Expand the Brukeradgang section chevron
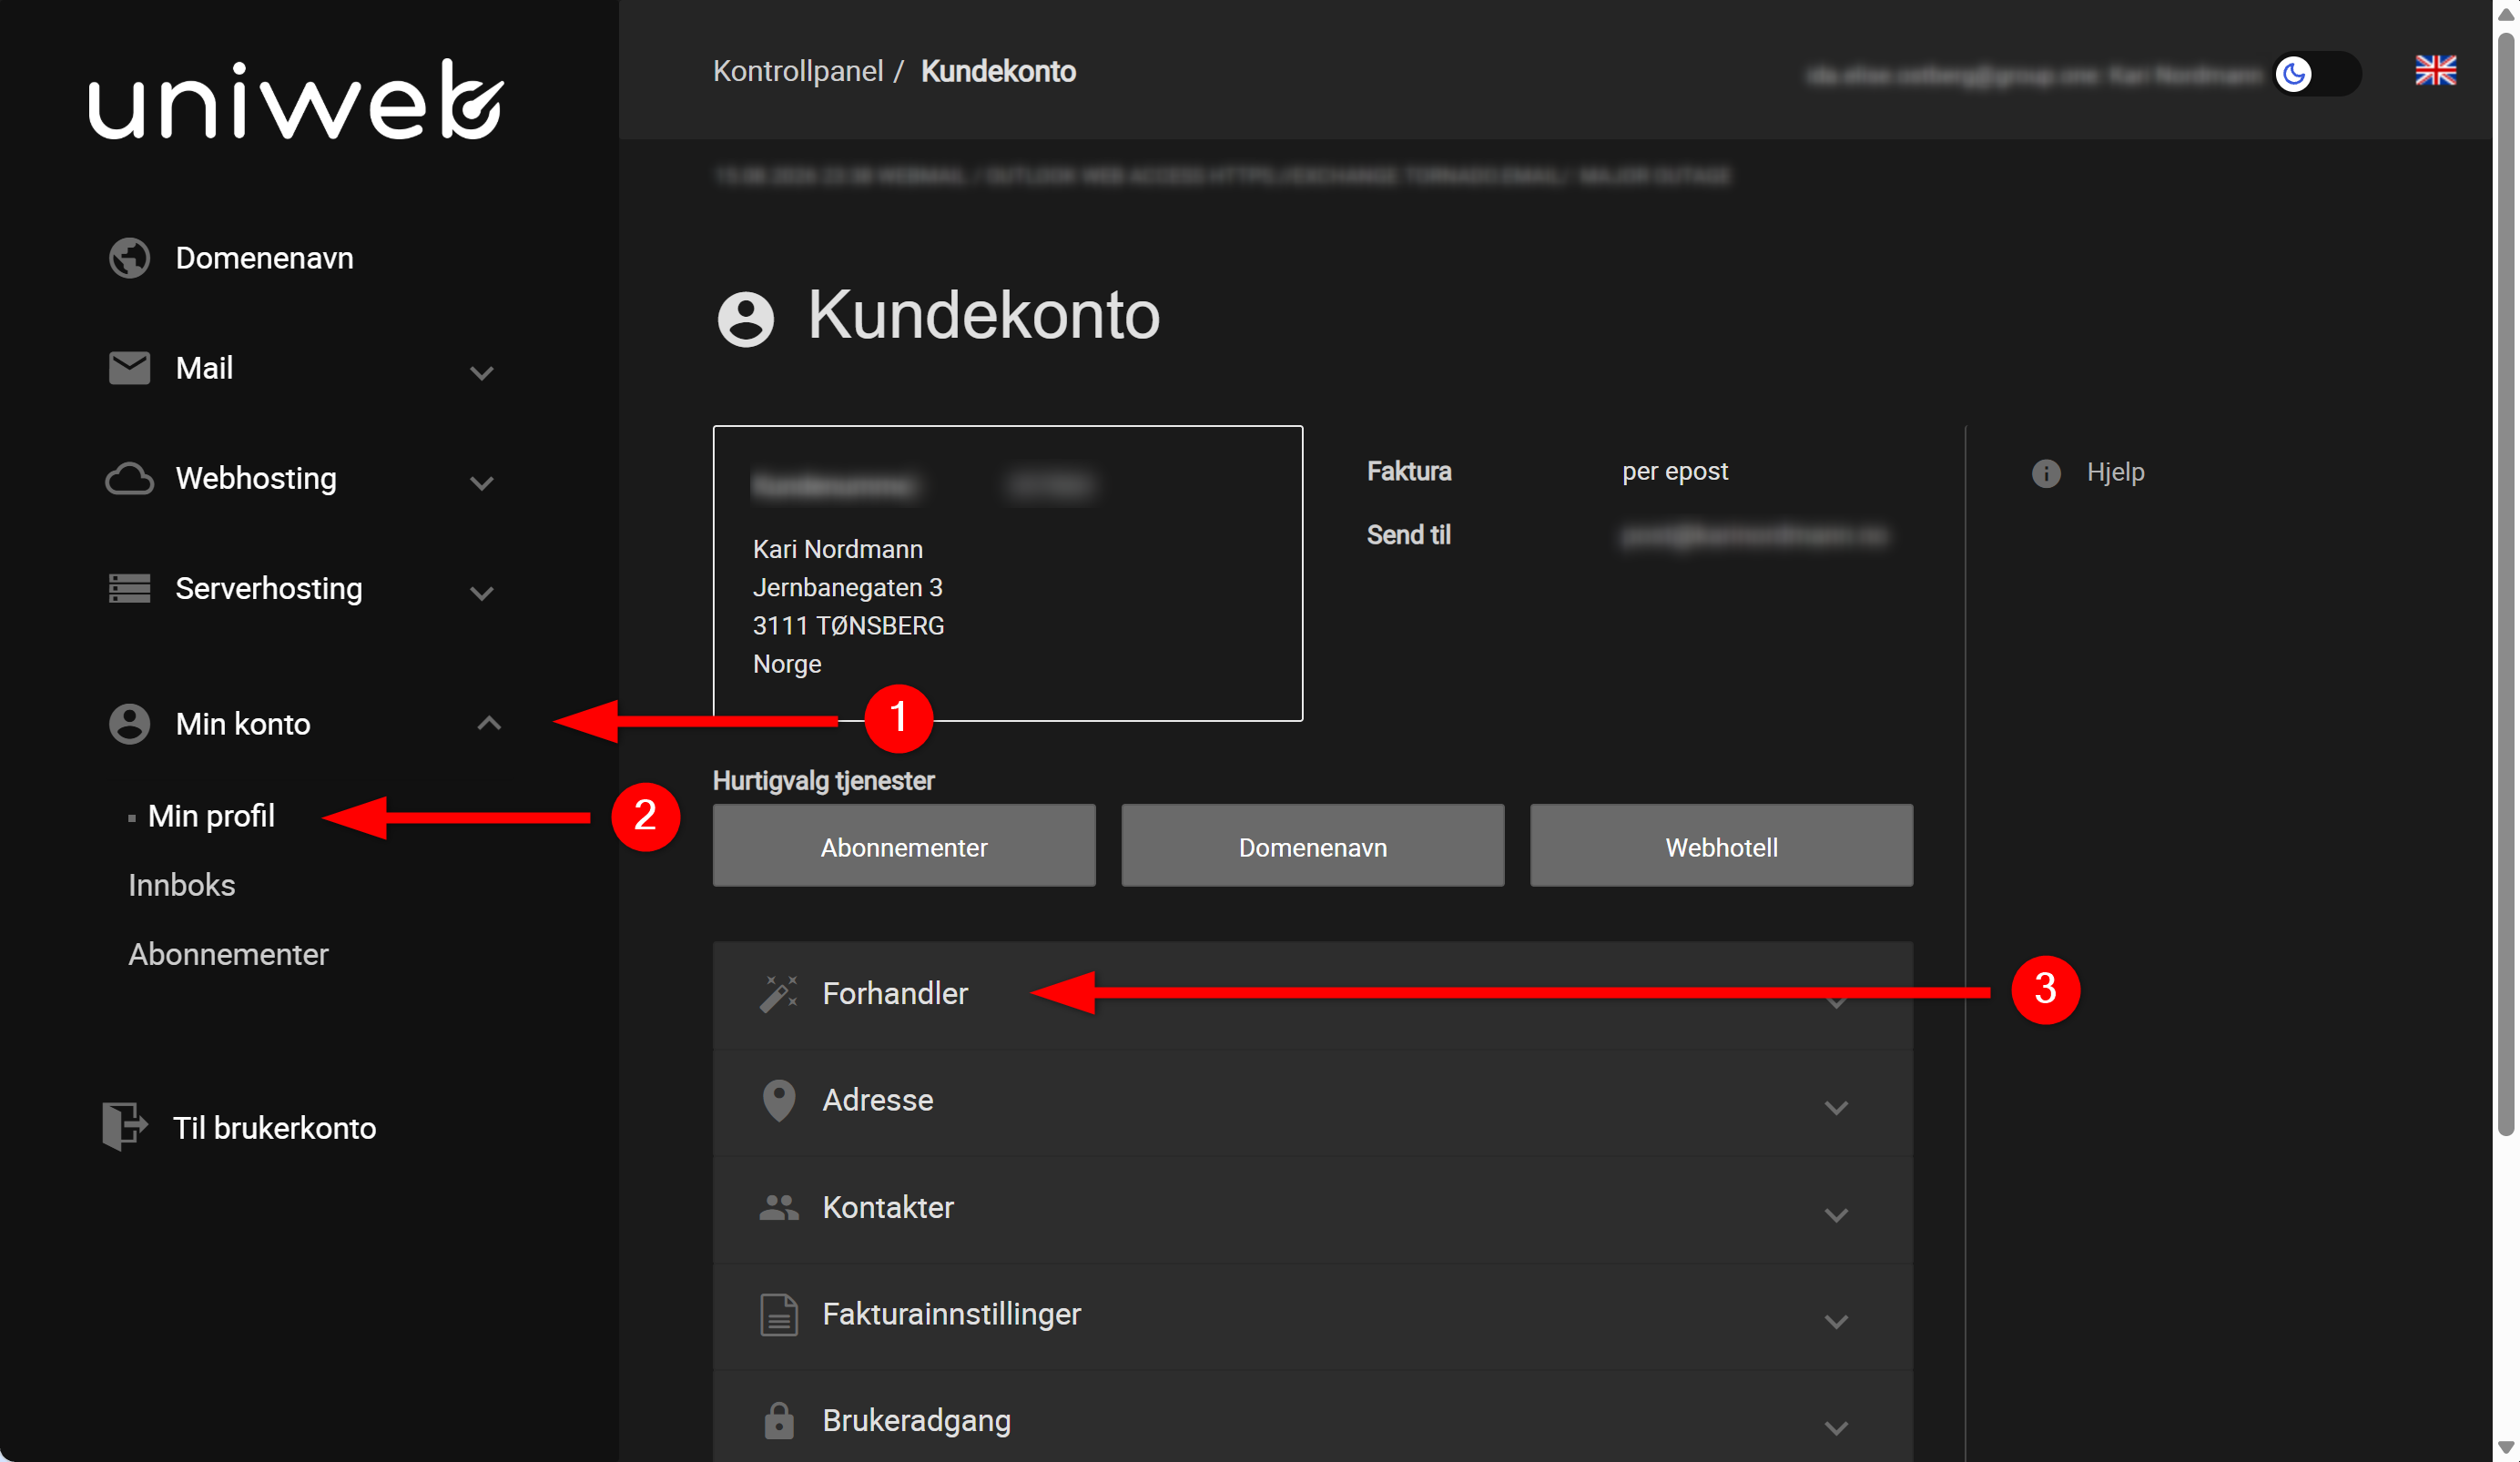This screenshot has width=2520, height=1462. pos(1835,1428)
